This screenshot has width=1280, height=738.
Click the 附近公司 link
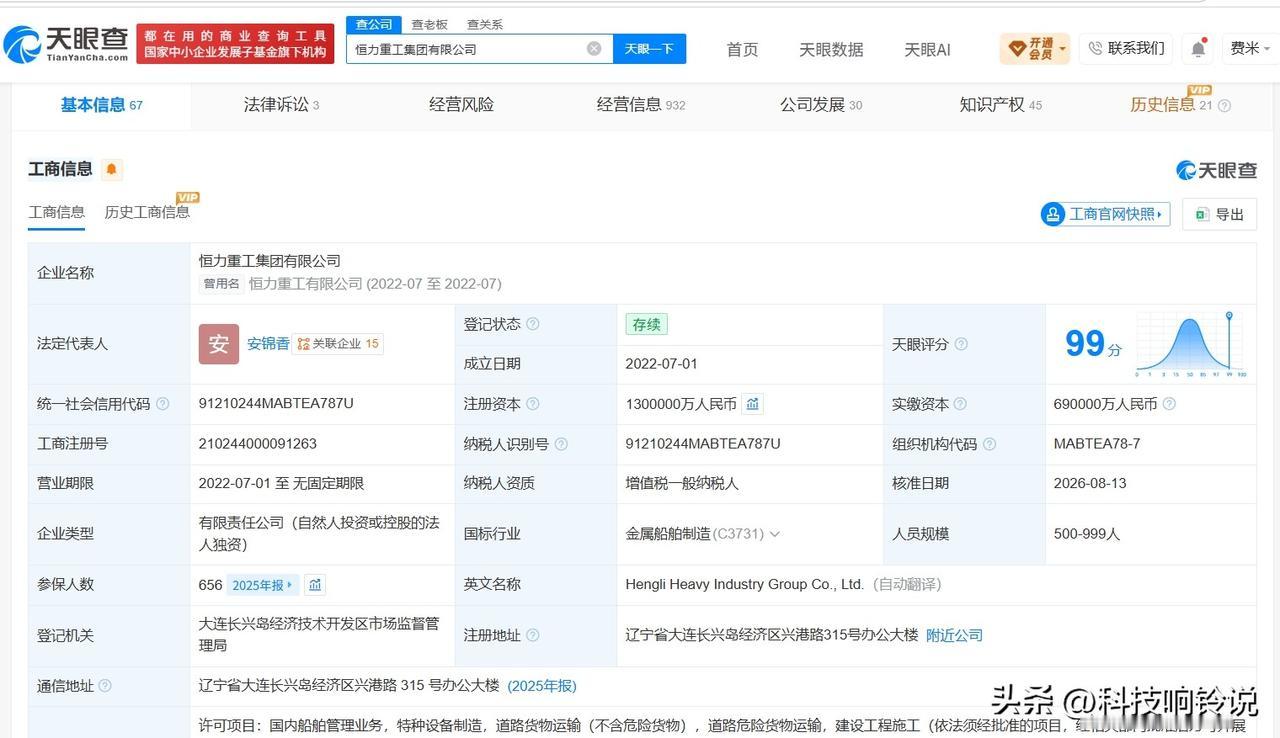click(954, 635)
